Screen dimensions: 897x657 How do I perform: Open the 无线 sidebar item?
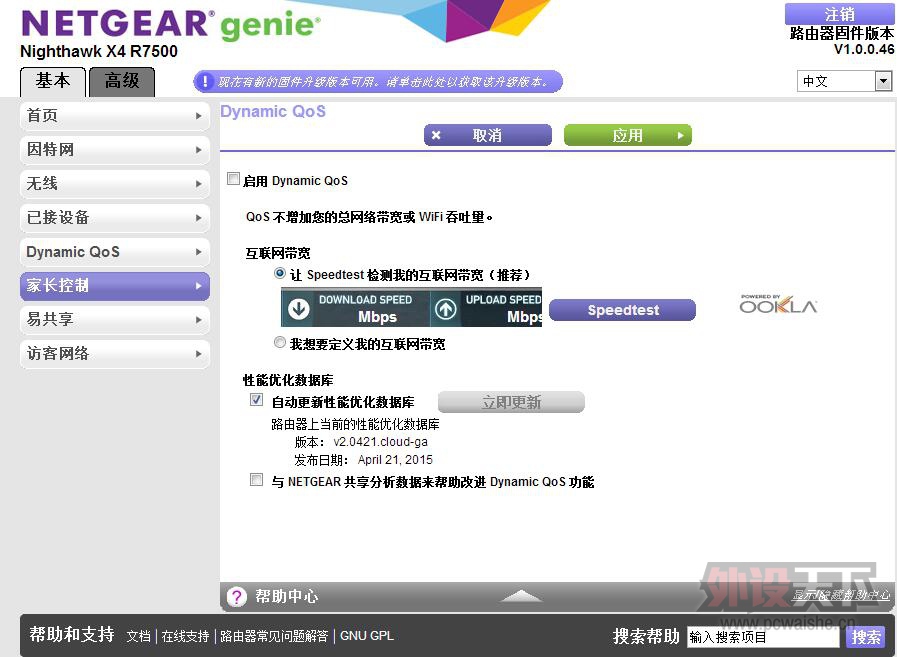(115, 184)
